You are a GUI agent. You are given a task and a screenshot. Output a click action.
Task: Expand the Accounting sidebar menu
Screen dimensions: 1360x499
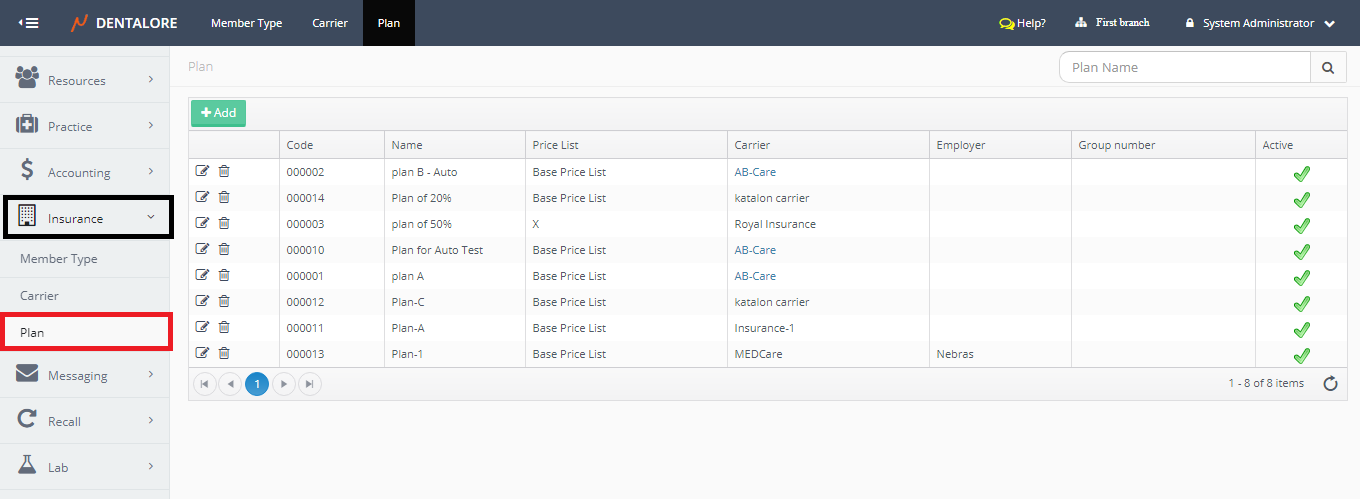(x=85, y=172)
